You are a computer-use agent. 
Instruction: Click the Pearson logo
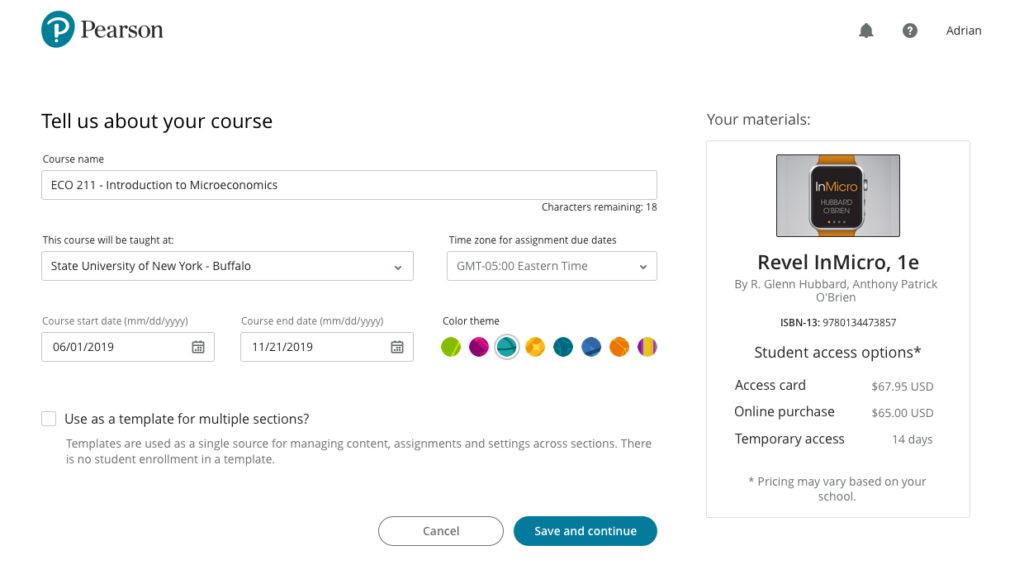(103, 29)
